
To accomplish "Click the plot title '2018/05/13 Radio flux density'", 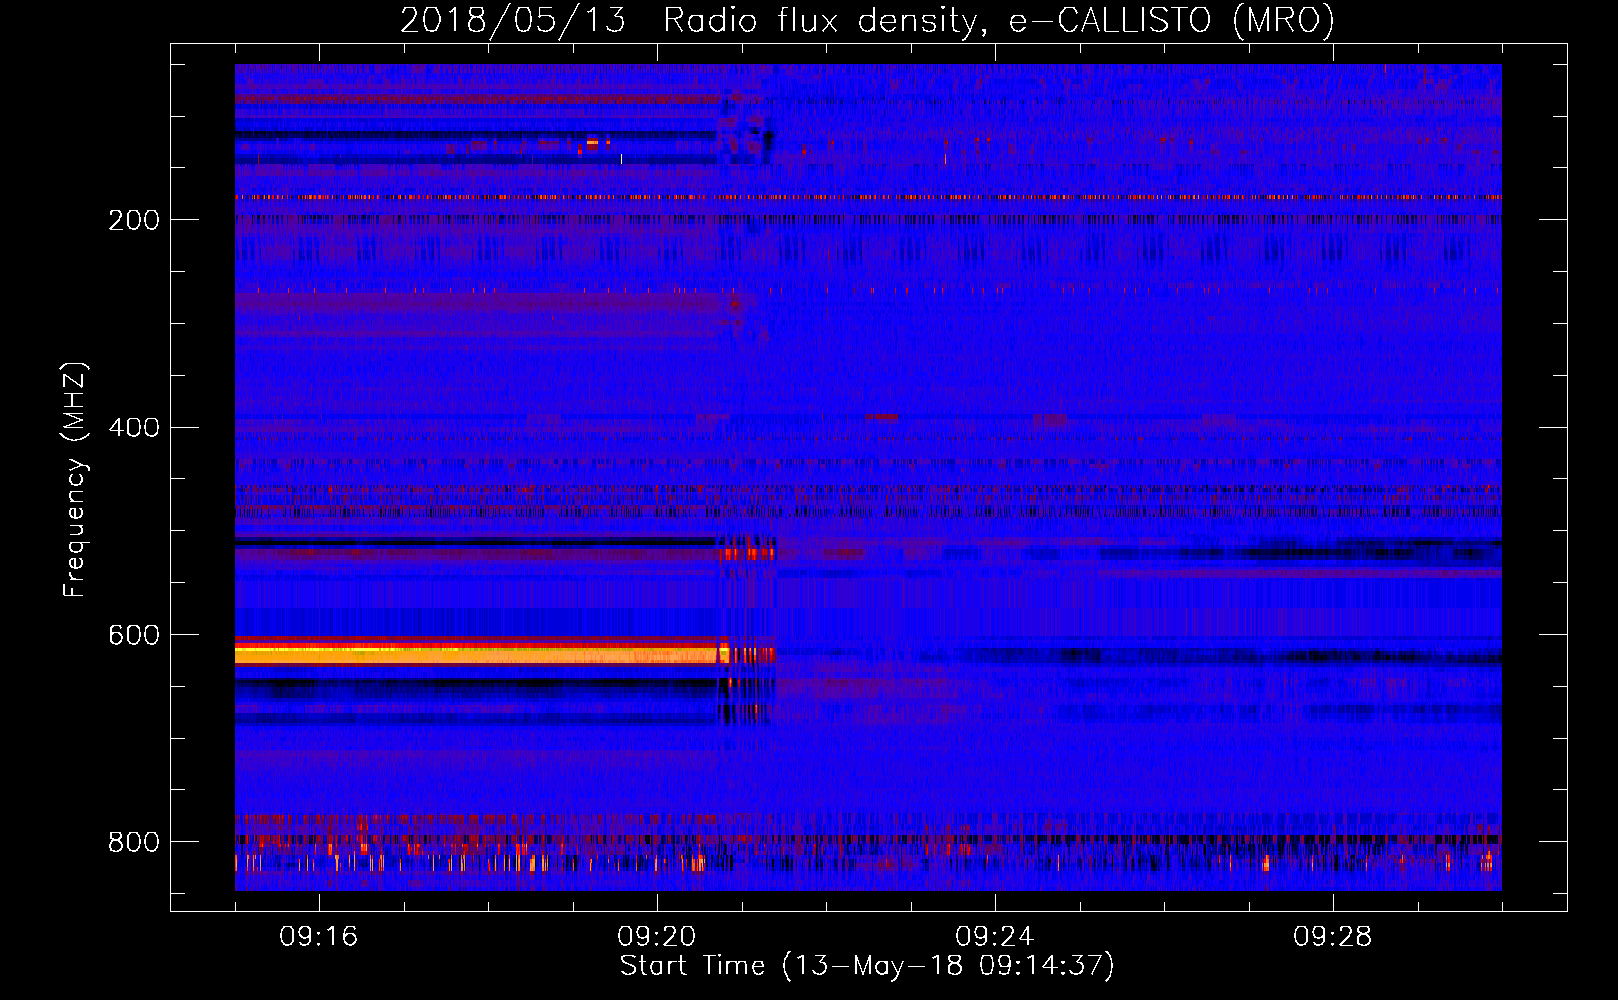I will coord(867,21).
